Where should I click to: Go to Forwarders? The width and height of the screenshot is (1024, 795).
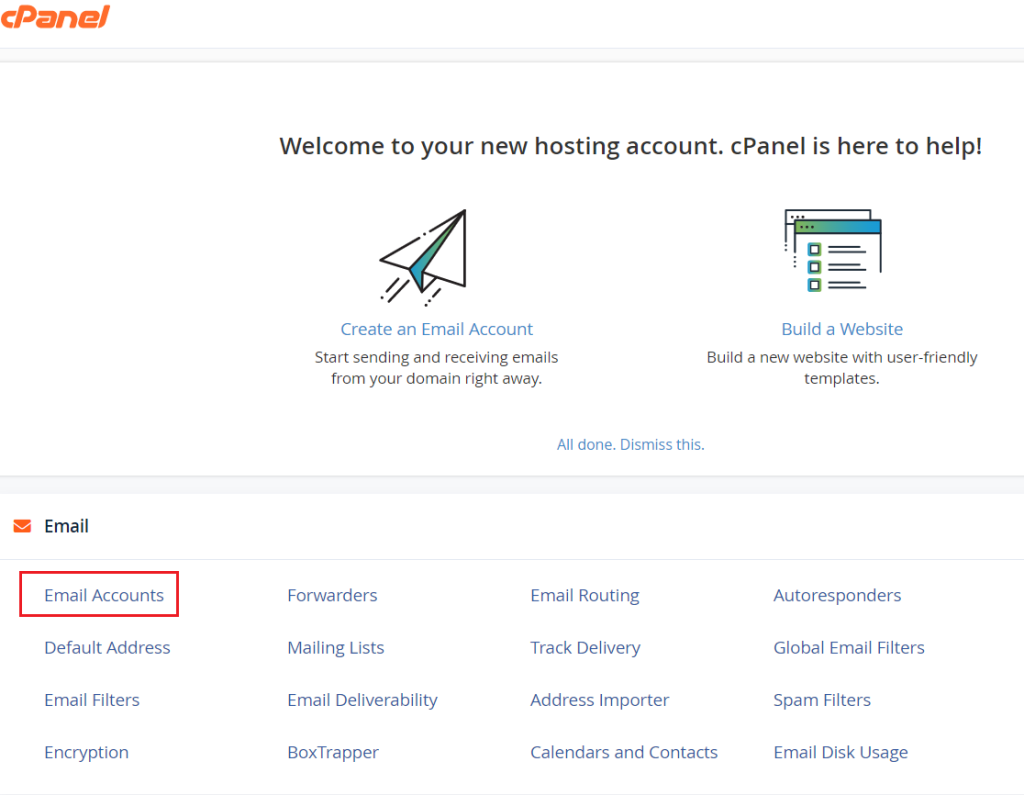pyautogui.click(x=332, y=595)
